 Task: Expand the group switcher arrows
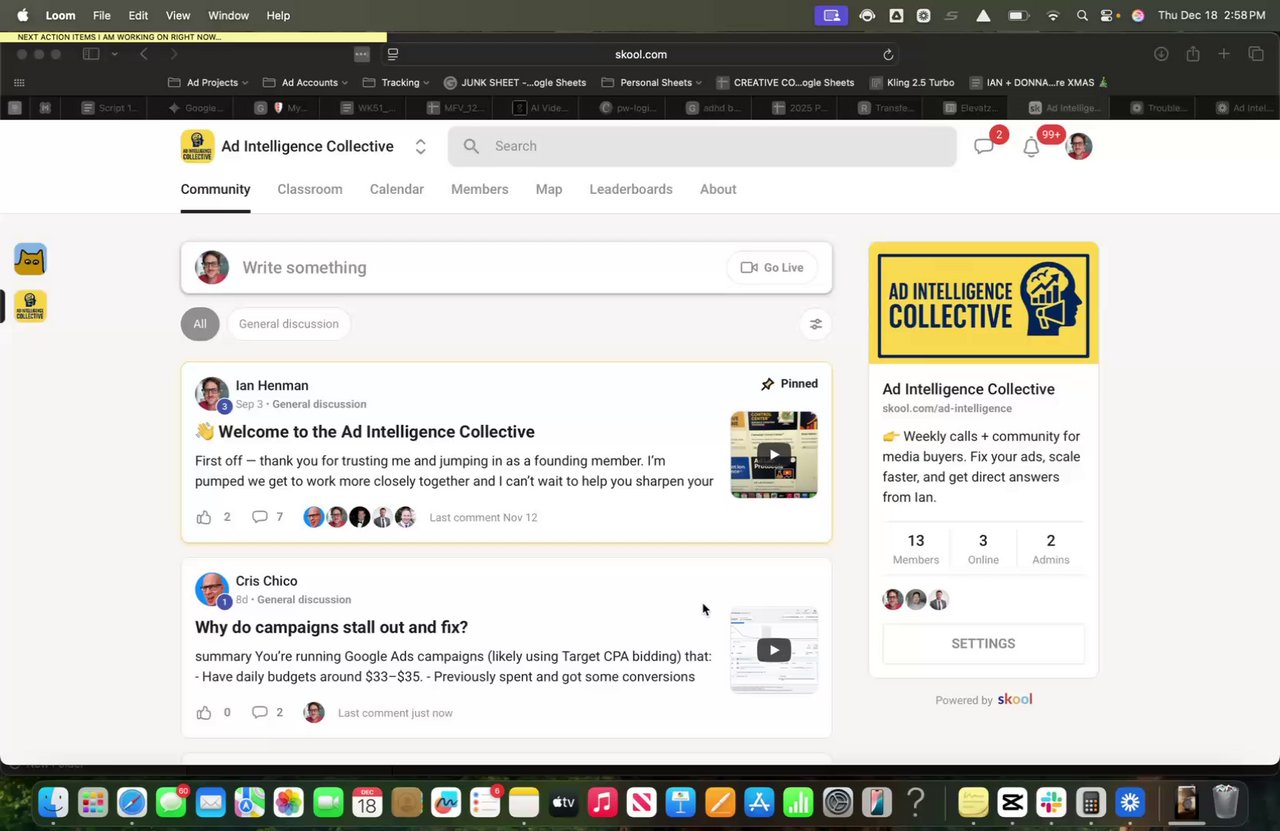[421, 147]
